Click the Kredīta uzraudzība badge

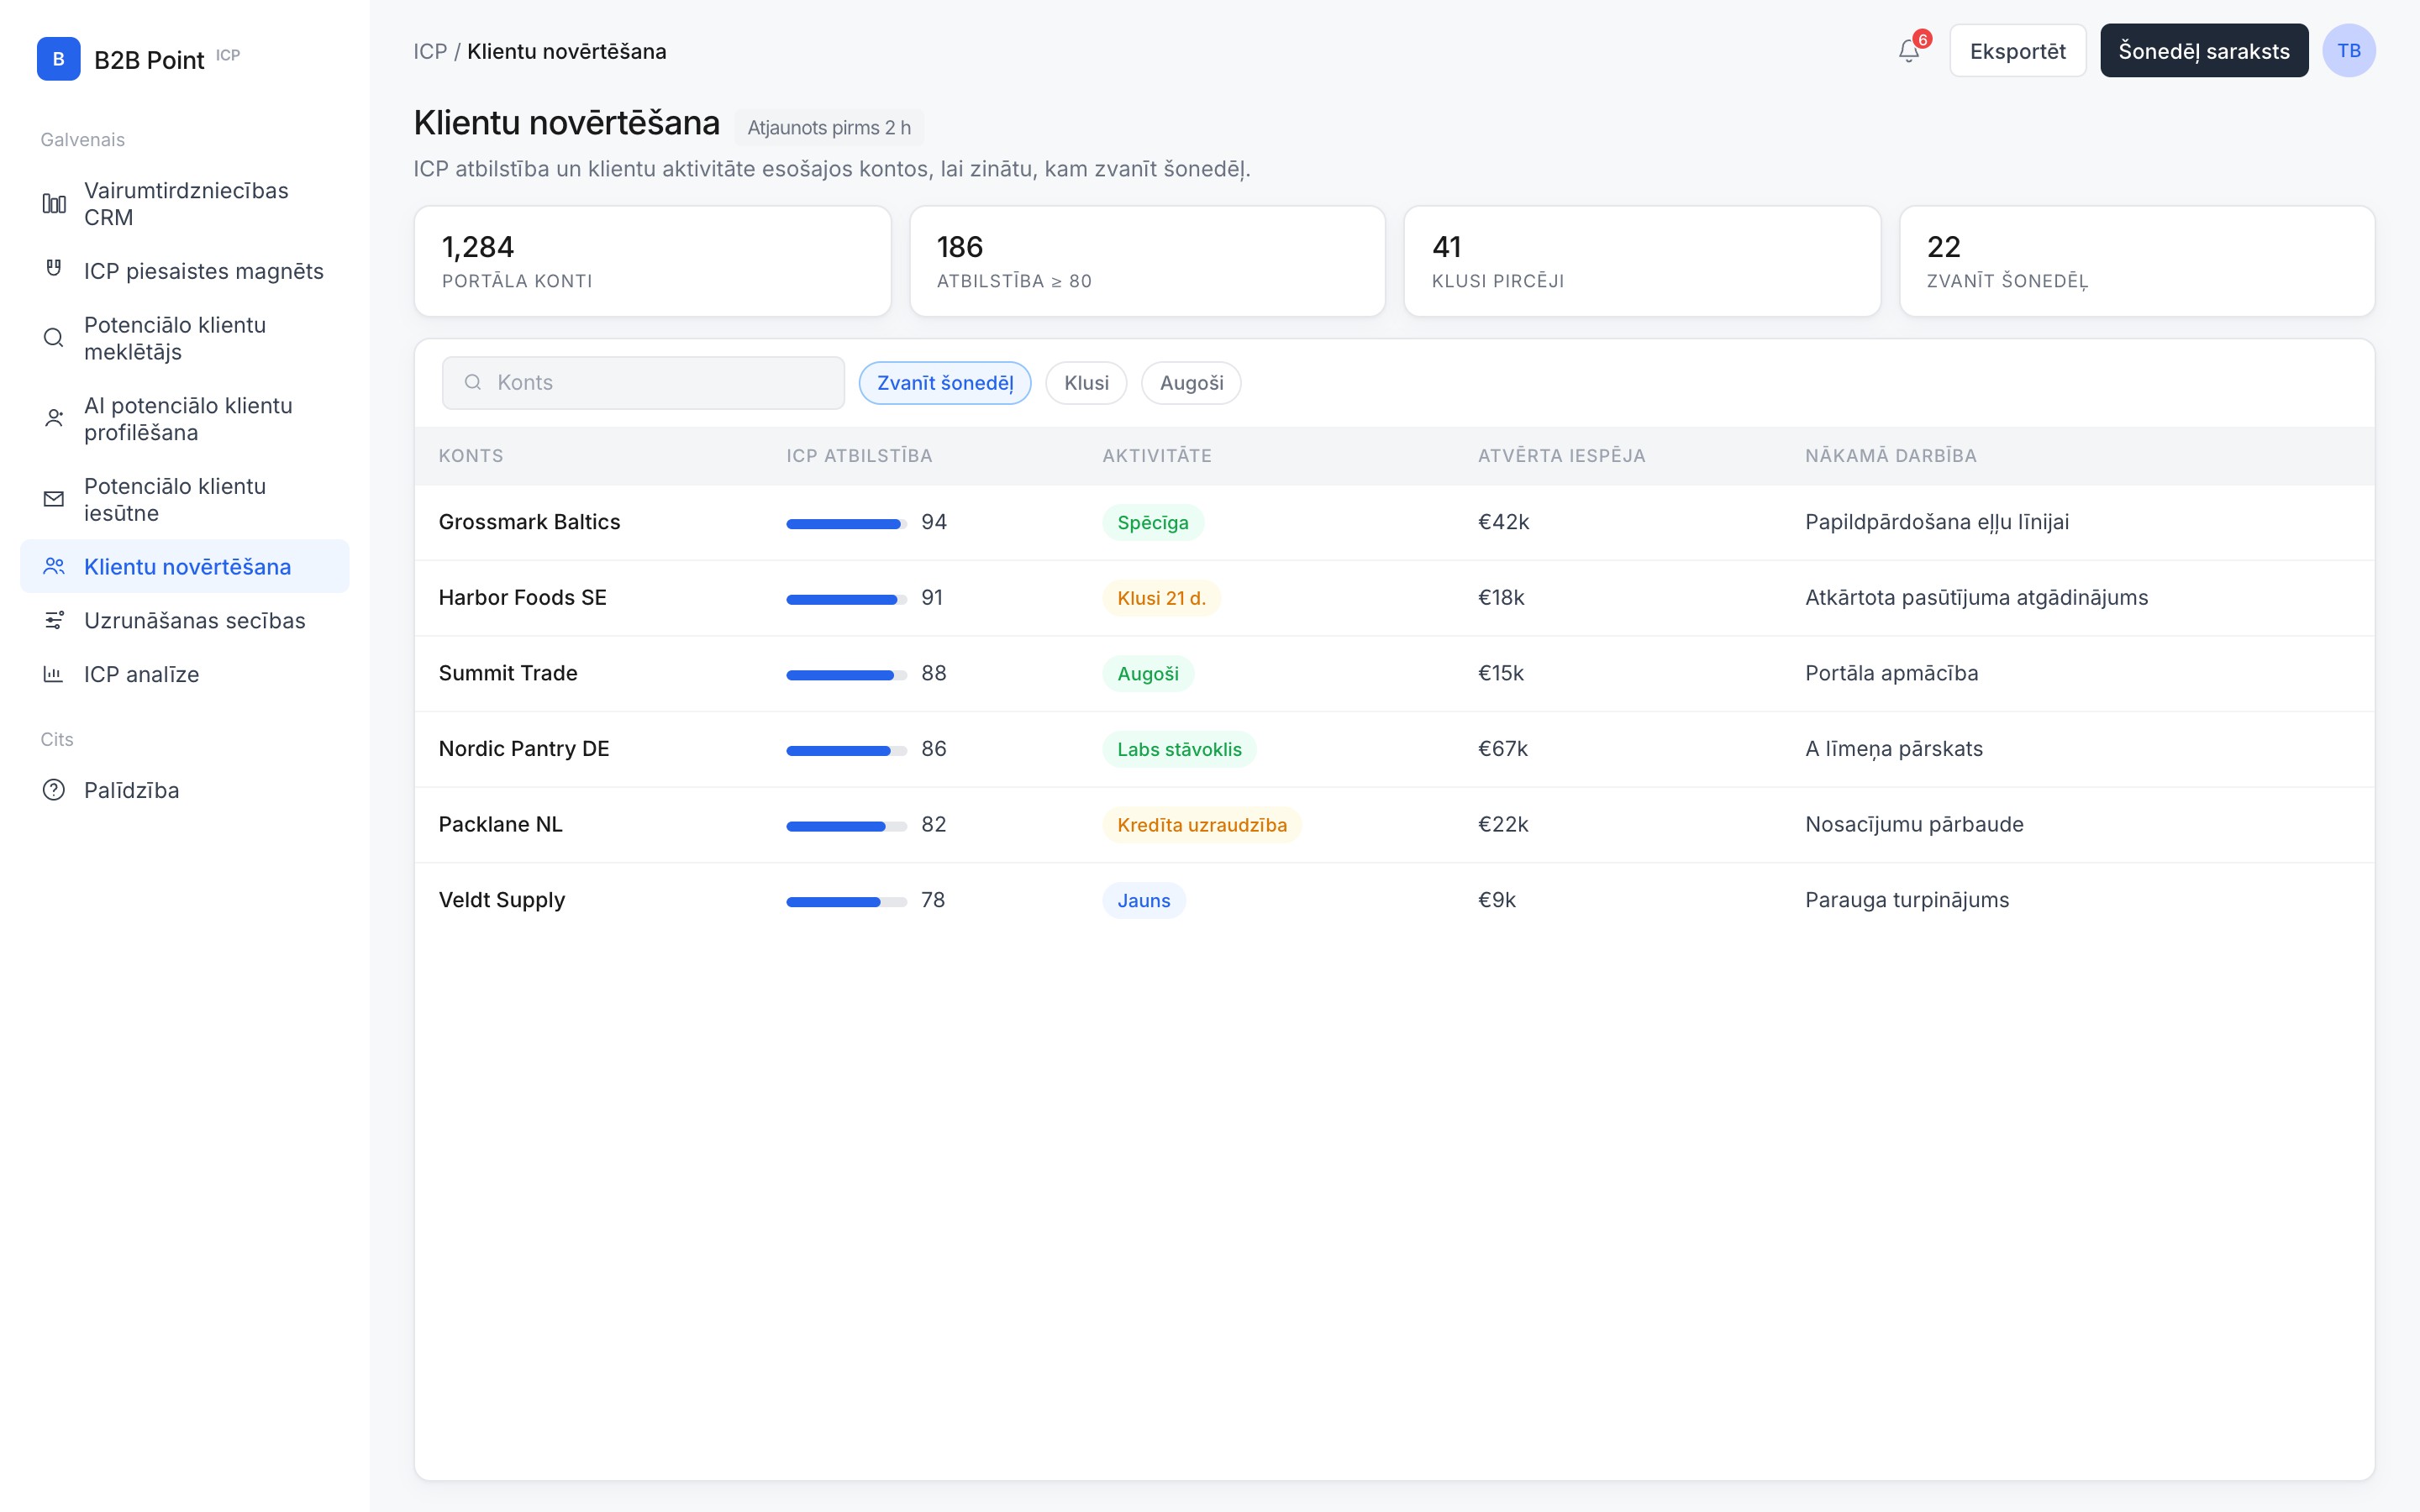tap(1202, 825)
